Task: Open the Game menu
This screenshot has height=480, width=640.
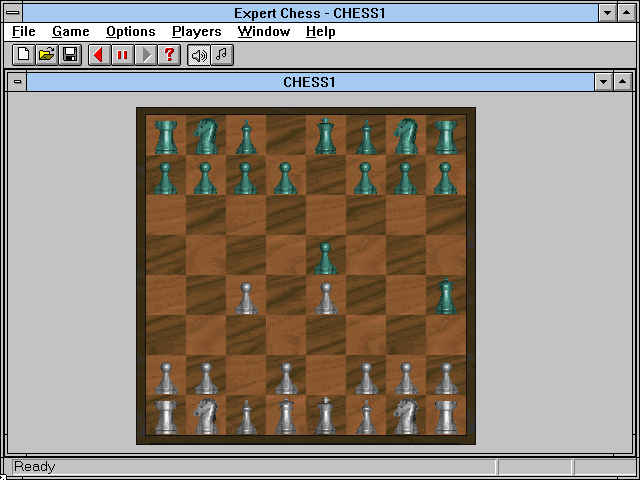Action: pos(71,32)
